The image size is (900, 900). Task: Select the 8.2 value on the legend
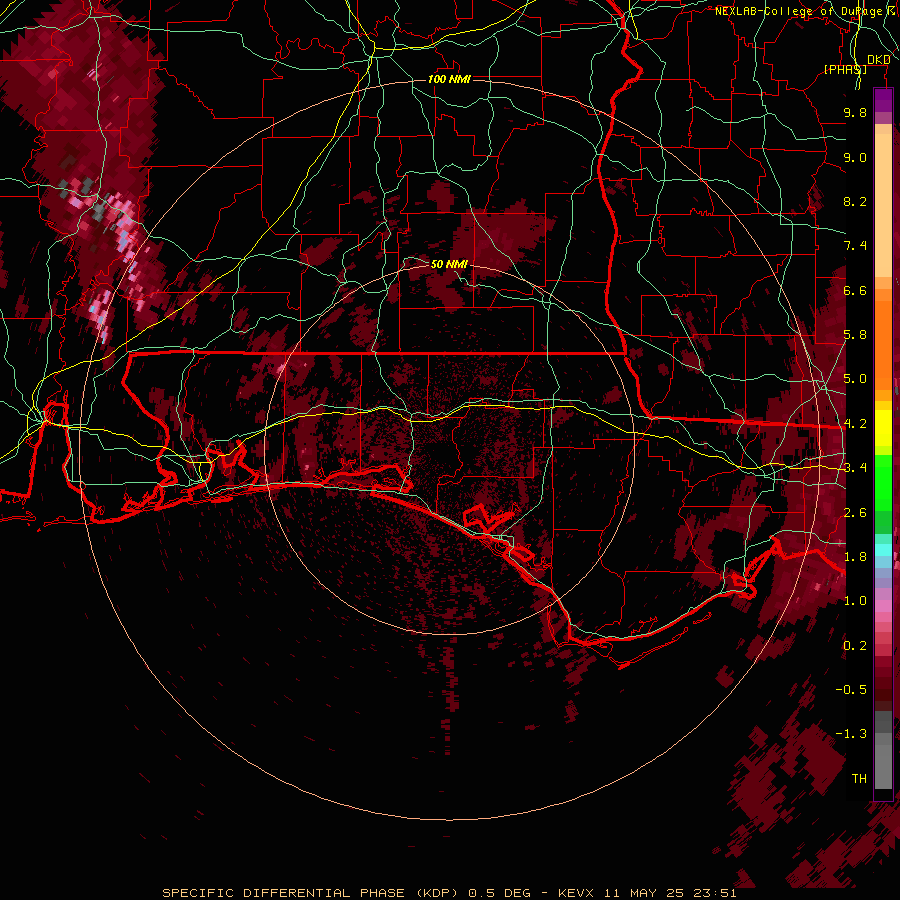(855, 201)
